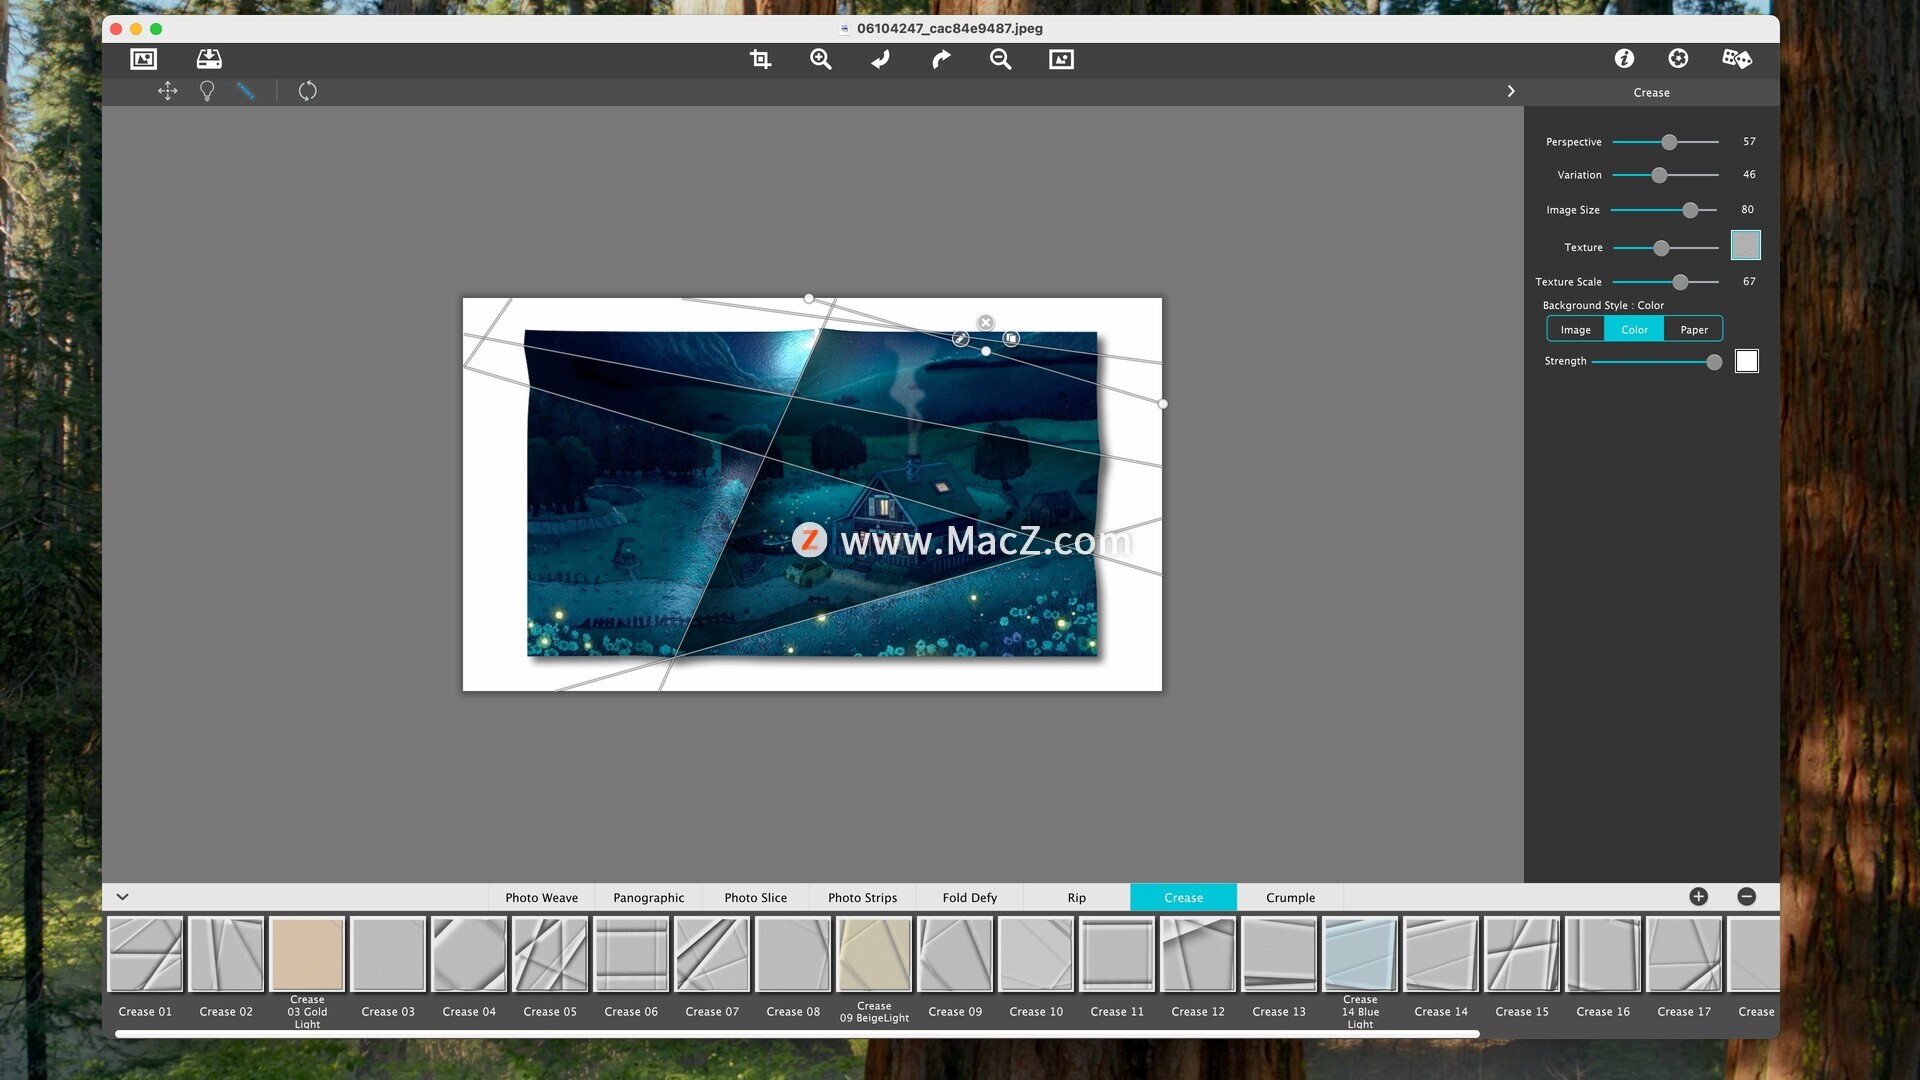Switch to Crumple tab
Image resolution: width=1920 pixels, height=1080 pixels.
coord(1291,897)
